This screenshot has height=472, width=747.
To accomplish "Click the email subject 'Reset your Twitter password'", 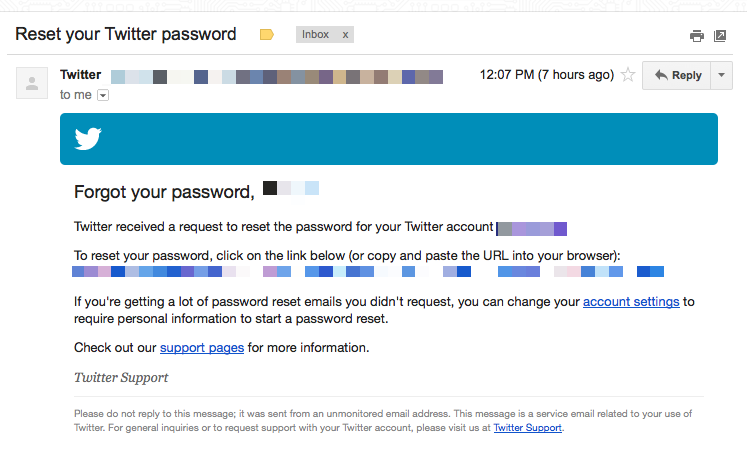I will [126, 34].
